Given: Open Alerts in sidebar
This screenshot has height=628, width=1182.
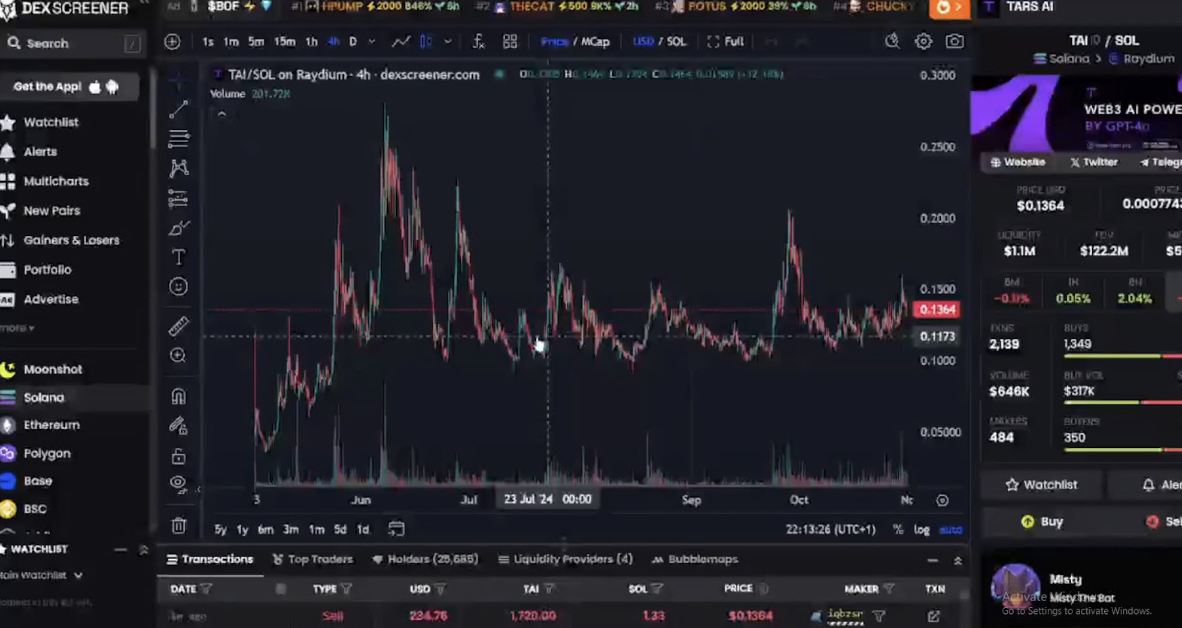Looking at the screenshot, I should point(40,152).
